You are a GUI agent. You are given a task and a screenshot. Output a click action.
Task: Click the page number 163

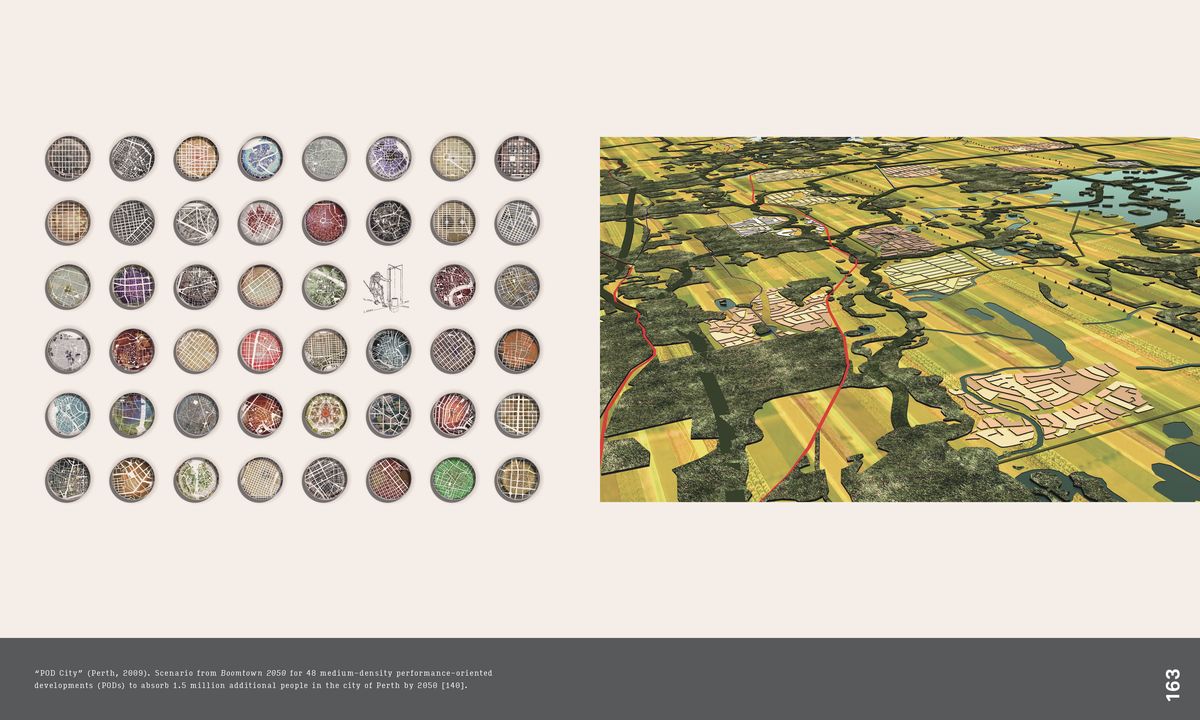click(1172, 685)
